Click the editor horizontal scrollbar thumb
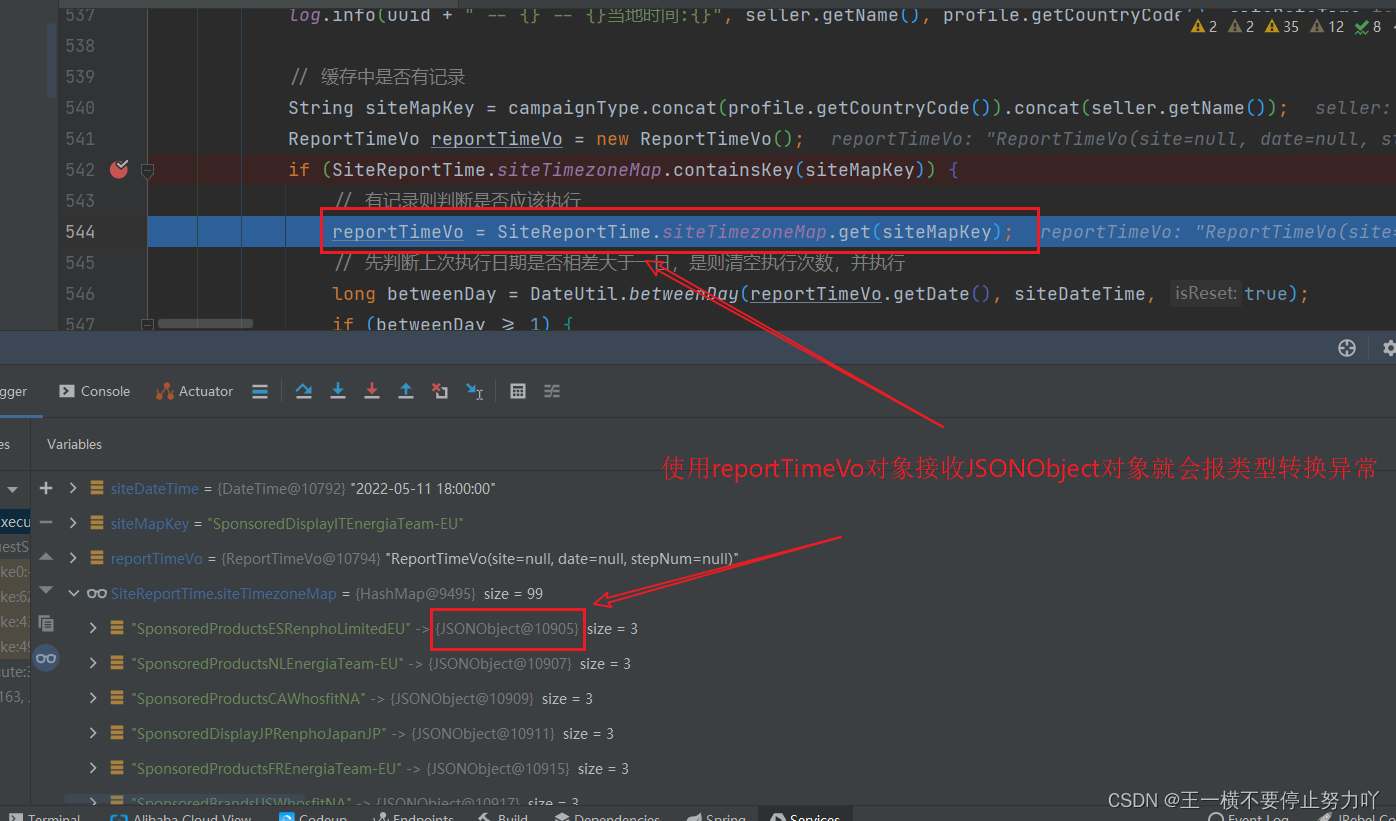Image resolution: width=1396 pixels, height=821 pixels. point(205,324)
